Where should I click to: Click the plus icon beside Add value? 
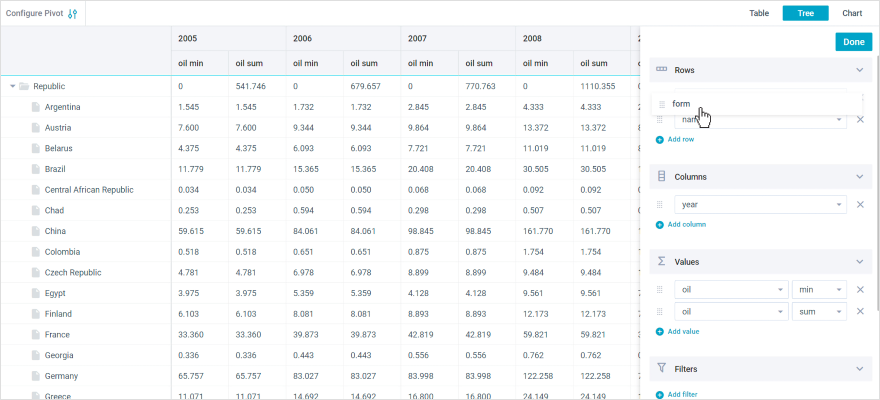[x=660, y=331]
